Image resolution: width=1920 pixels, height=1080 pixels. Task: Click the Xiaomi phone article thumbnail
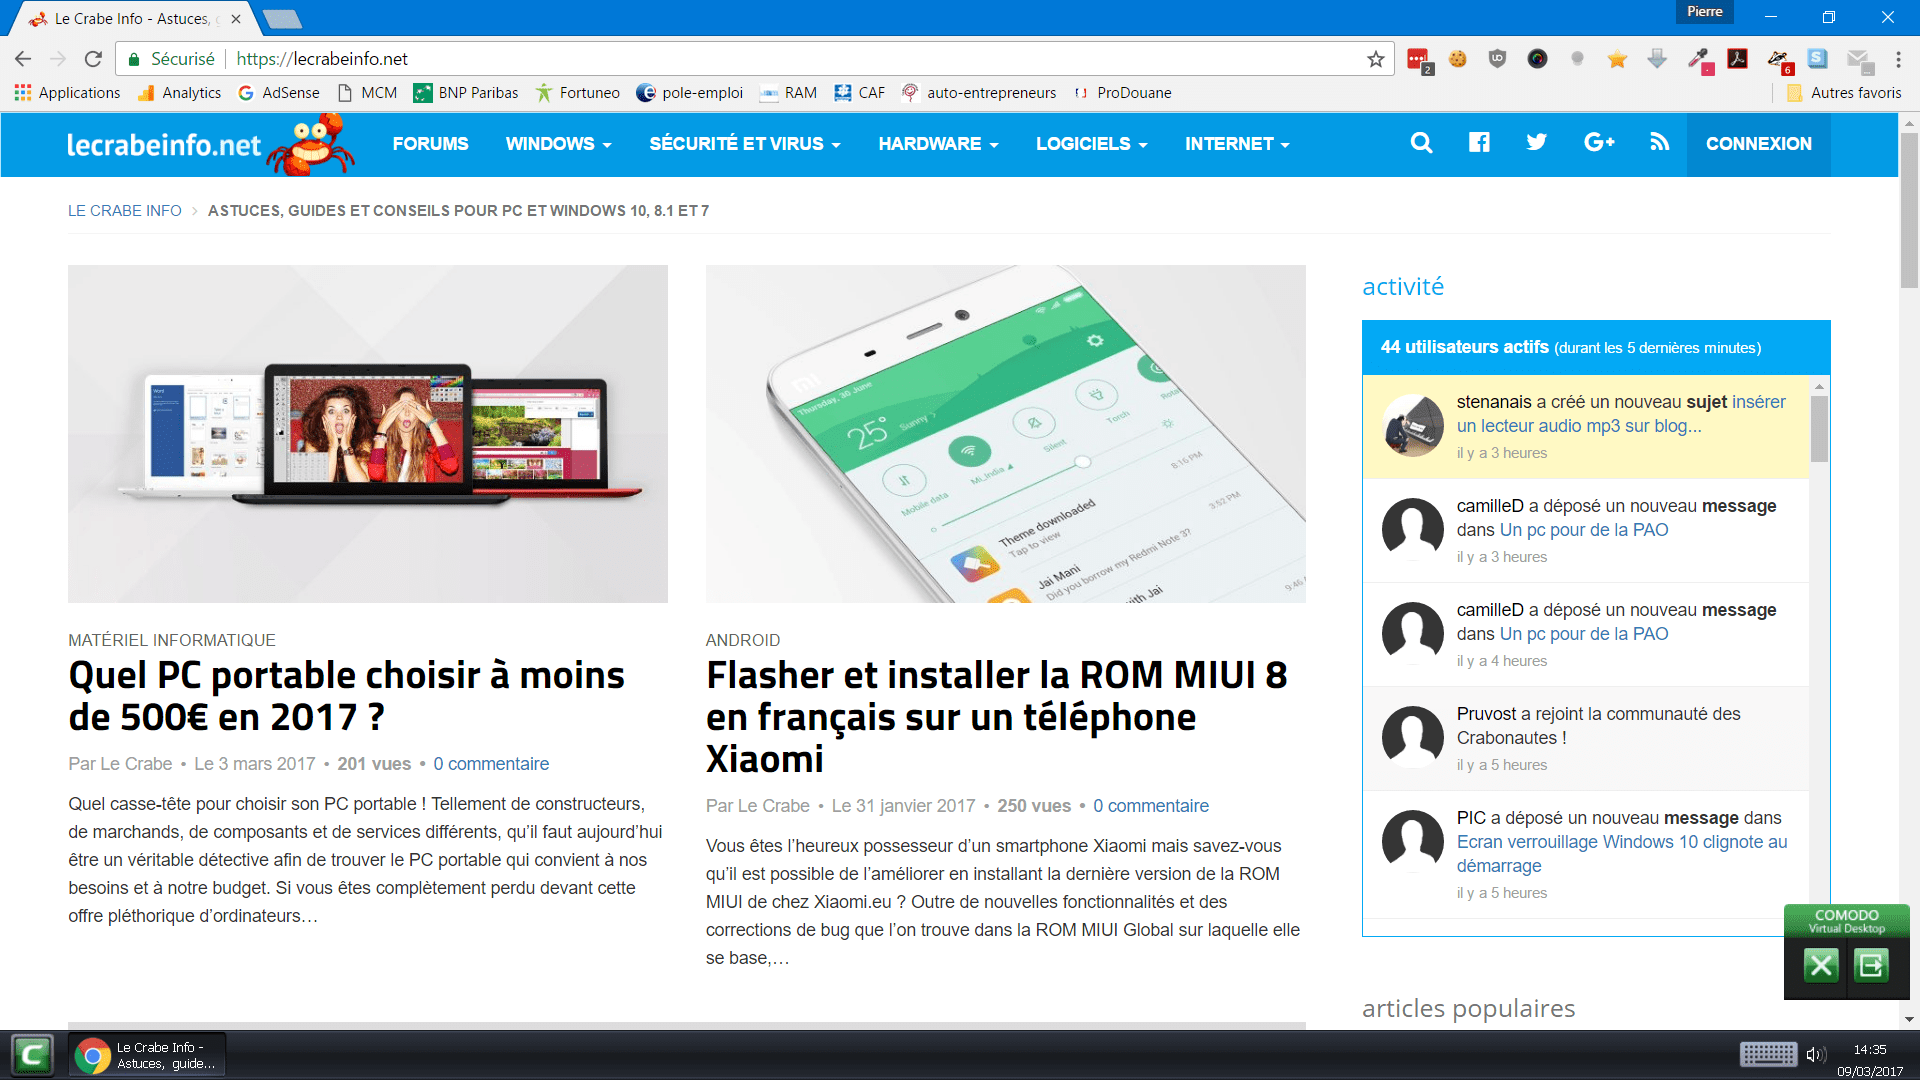1006,434
